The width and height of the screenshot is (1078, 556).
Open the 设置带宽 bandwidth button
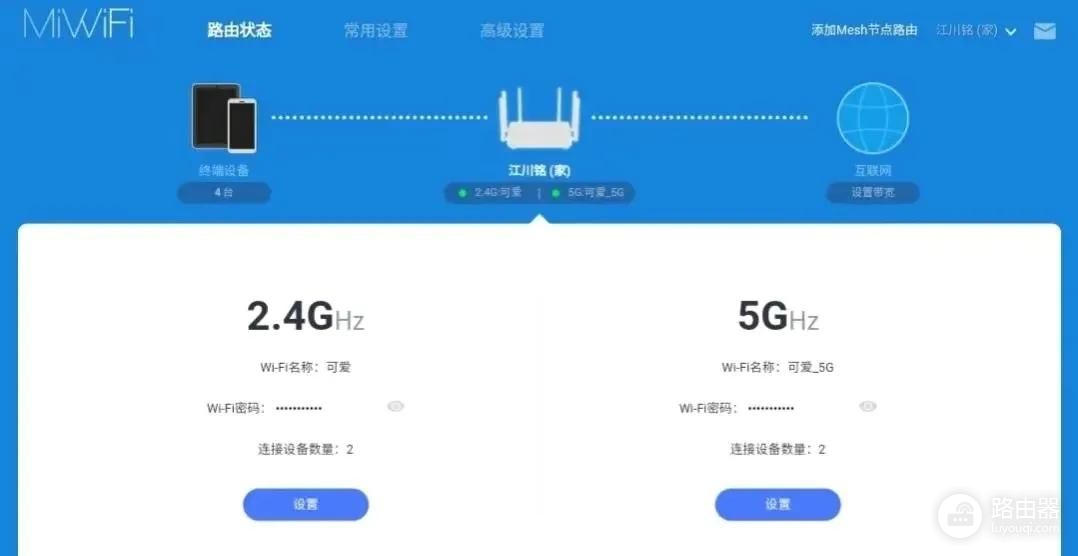coord(872,193)
